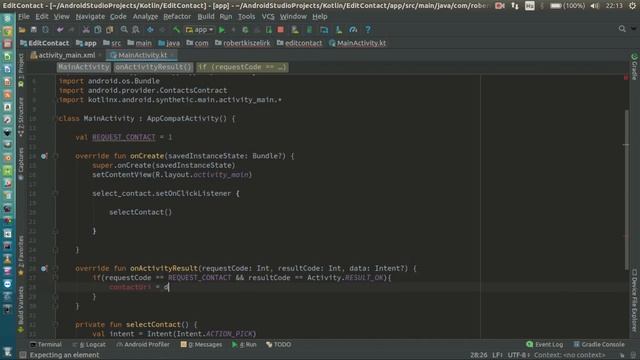Click the red error stripe indicator
640x360 pixels.
626,77
